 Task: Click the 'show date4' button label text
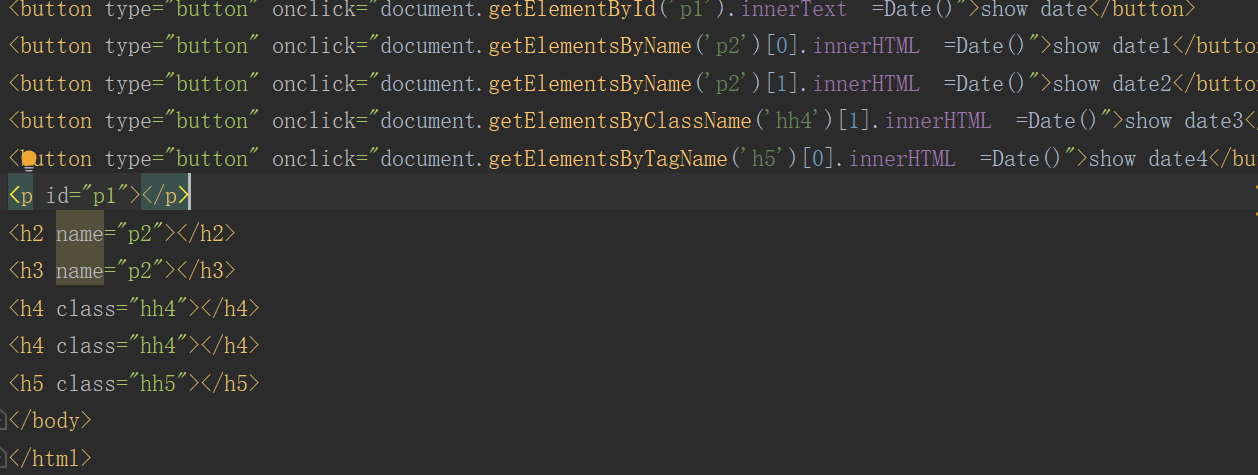[x=1148, y=159]
